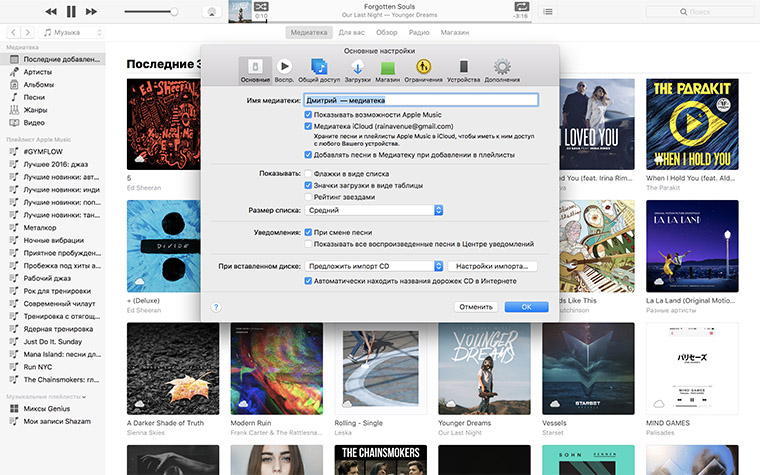This screenshot has width=760, height=475.
Task: Open the Modern Ruin album cover
Action: 277,368
